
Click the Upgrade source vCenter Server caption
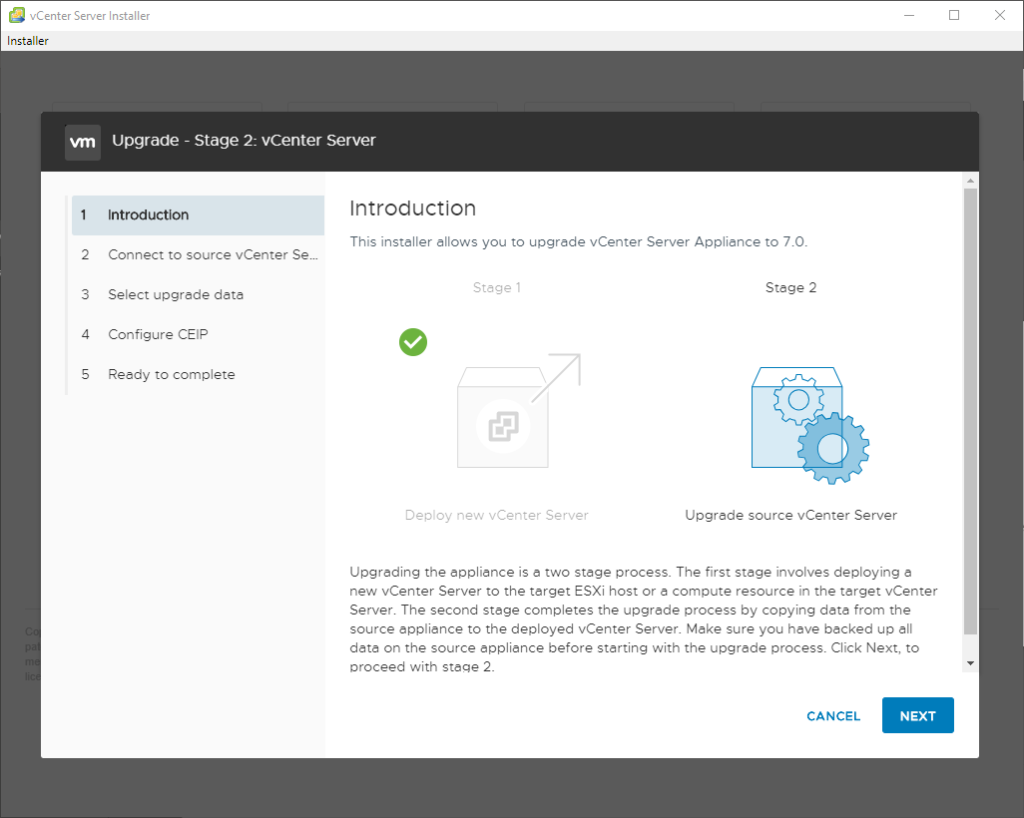[x=791, y=515]
